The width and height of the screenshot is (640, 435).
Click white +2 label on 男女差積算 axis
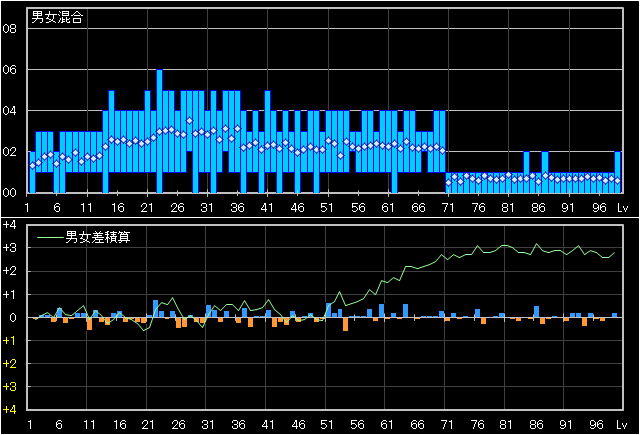tap(9, 271)
